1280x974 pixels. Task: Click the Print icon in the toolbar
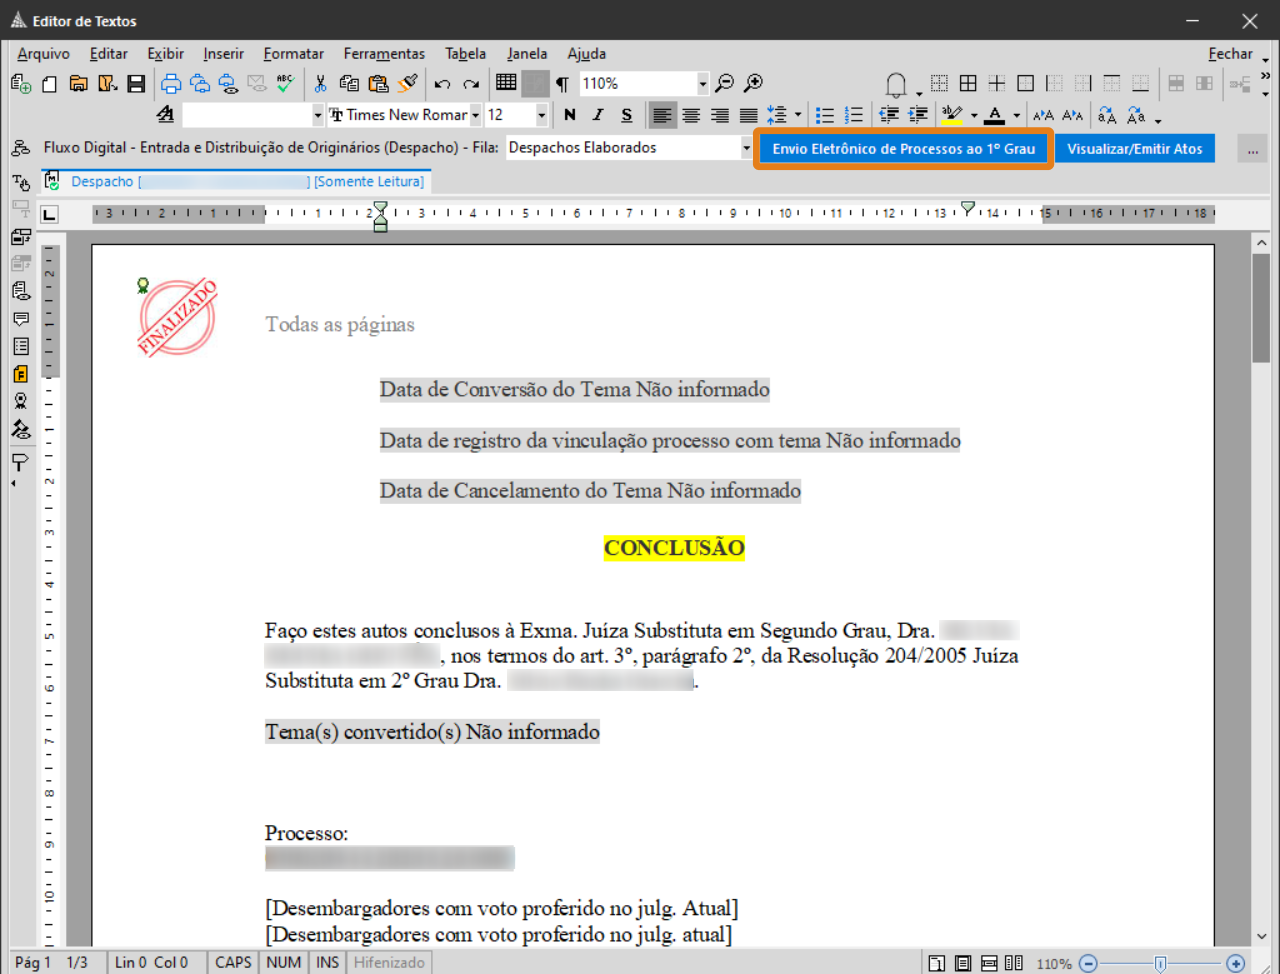pos(171,84)
